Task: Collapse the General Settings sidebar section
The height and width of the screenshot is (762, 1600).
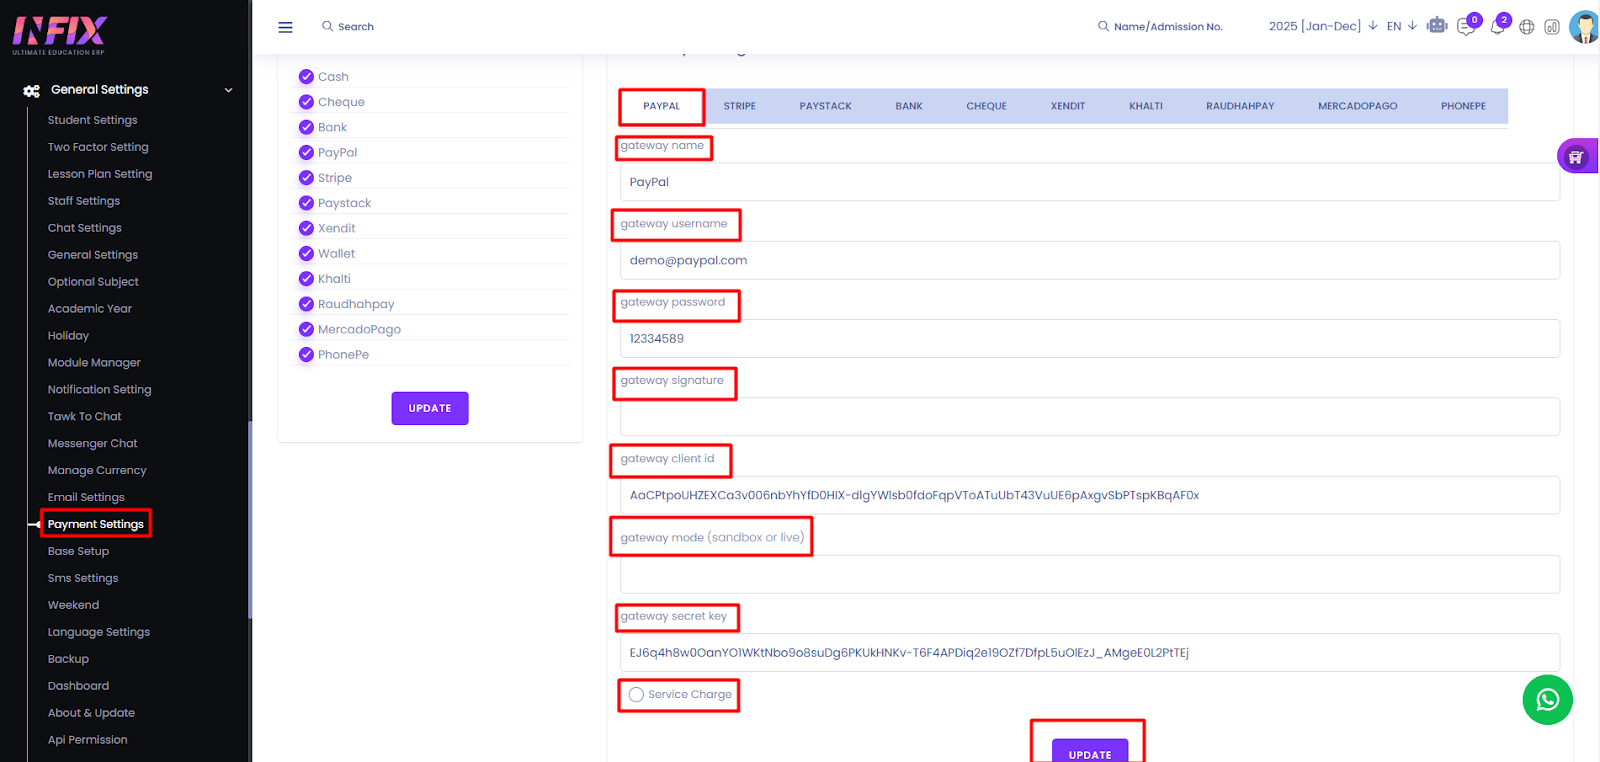Action: (x=228, y=90)
